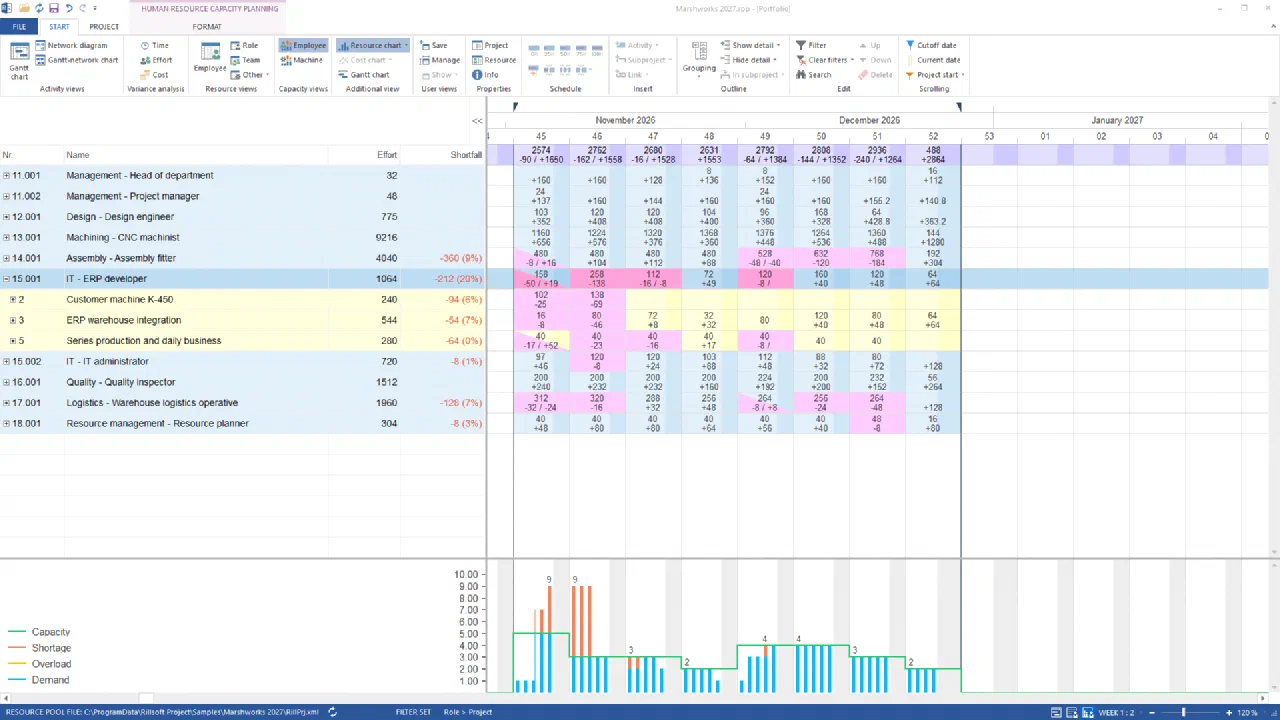
Task: Click the December 2026 timeline header
Action: point(869,120)
